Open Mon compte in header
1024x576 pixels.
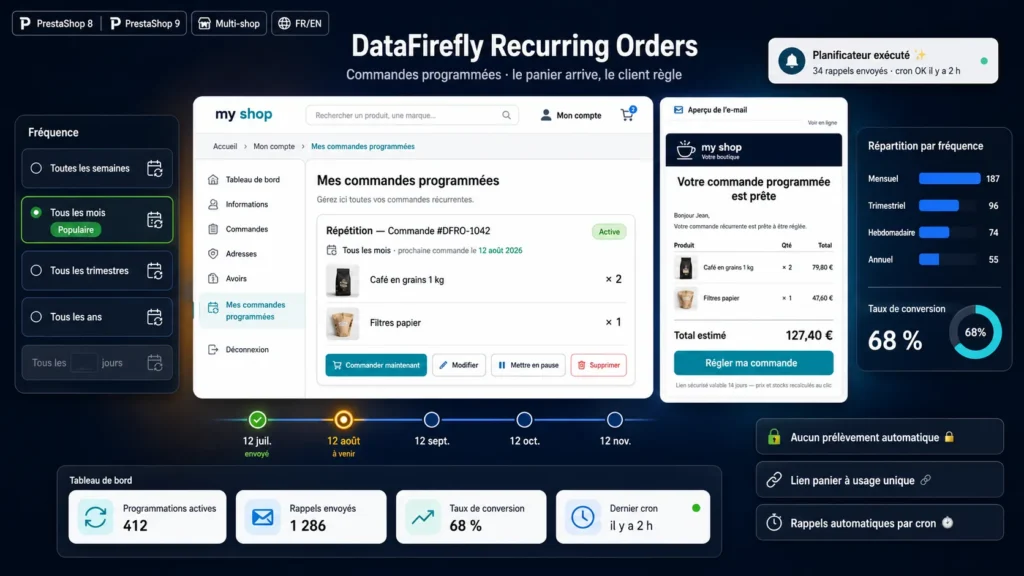(571, 116)
